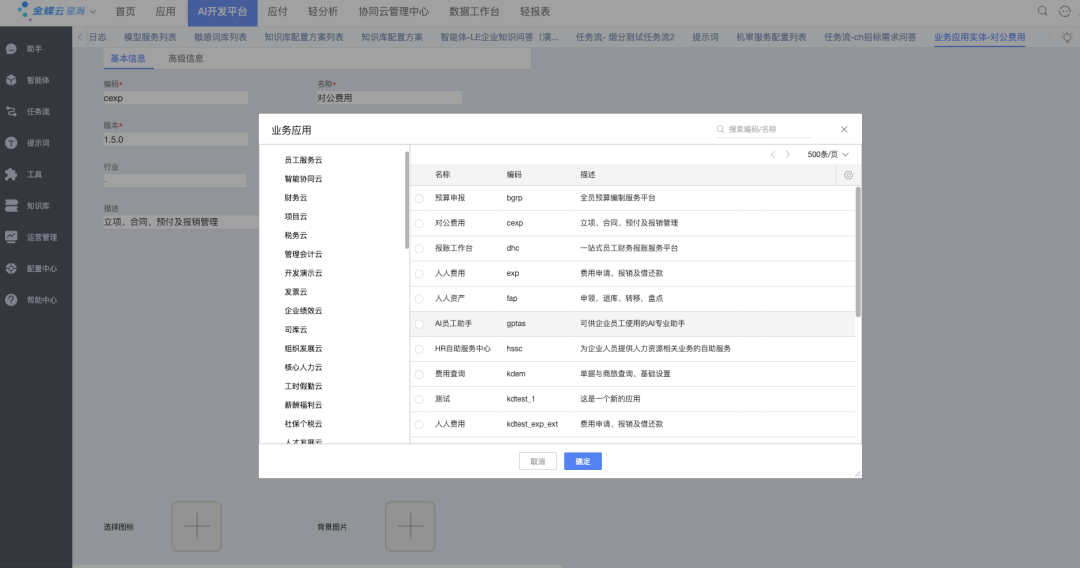Select the radio button for AI员工助手

pyautogui.click(x=419, y=324)
